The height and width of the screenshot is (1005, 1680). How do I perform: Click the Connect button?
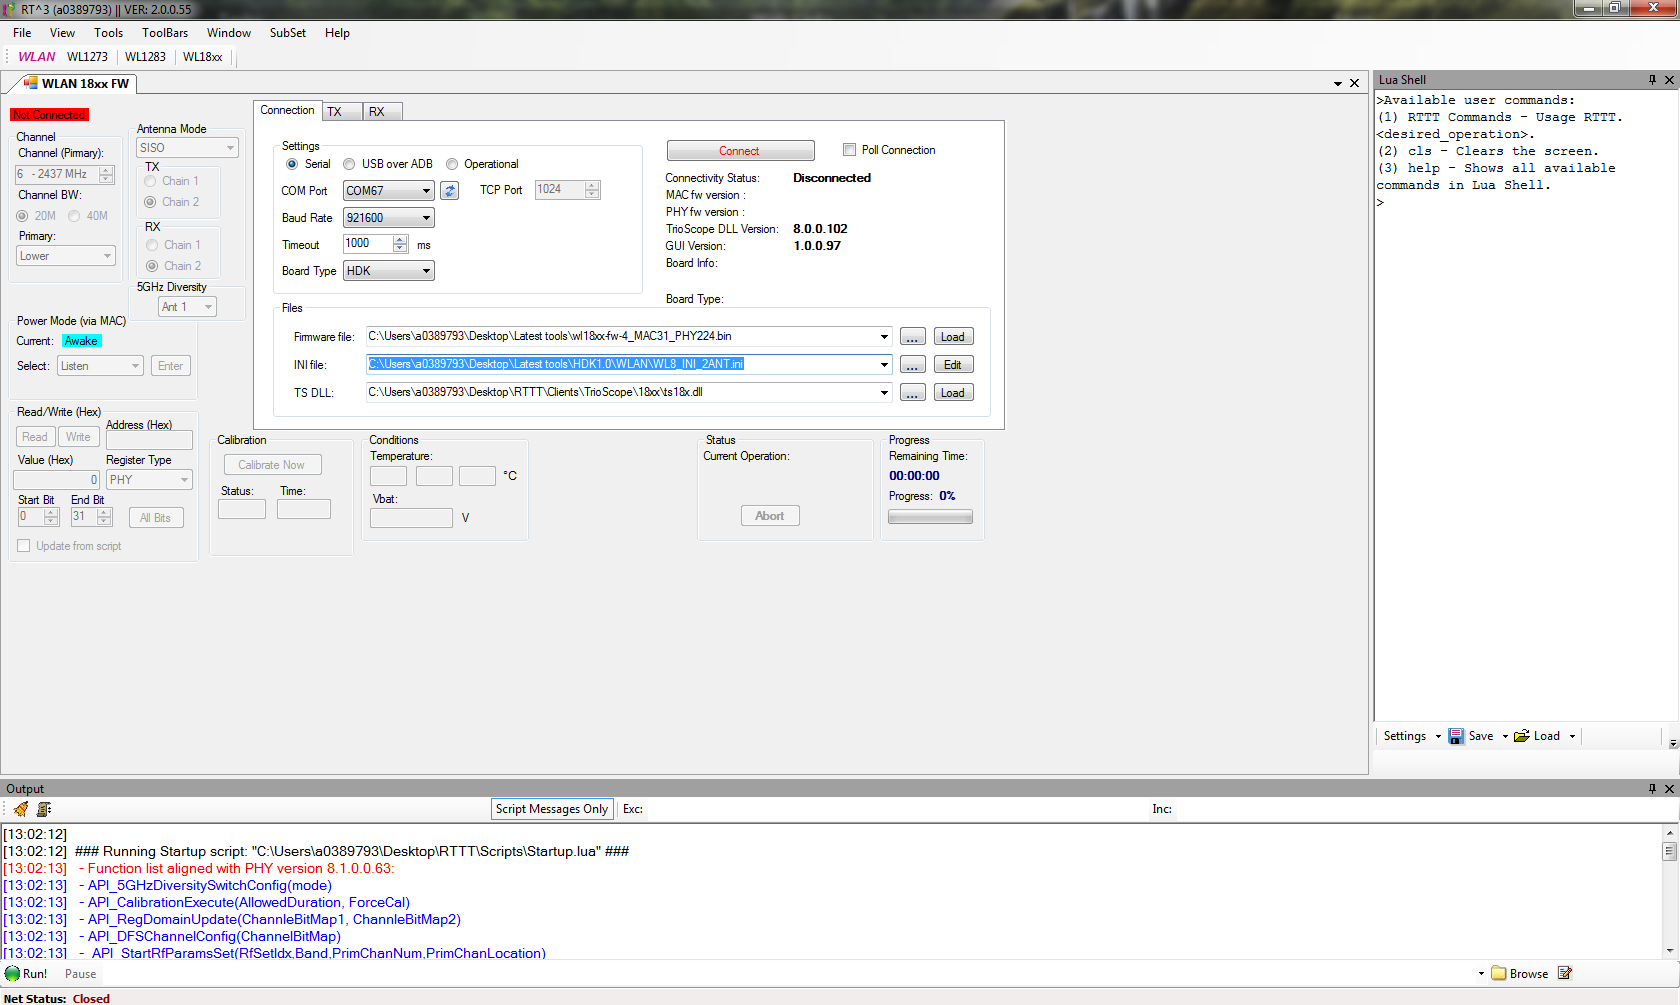[740, 150]
